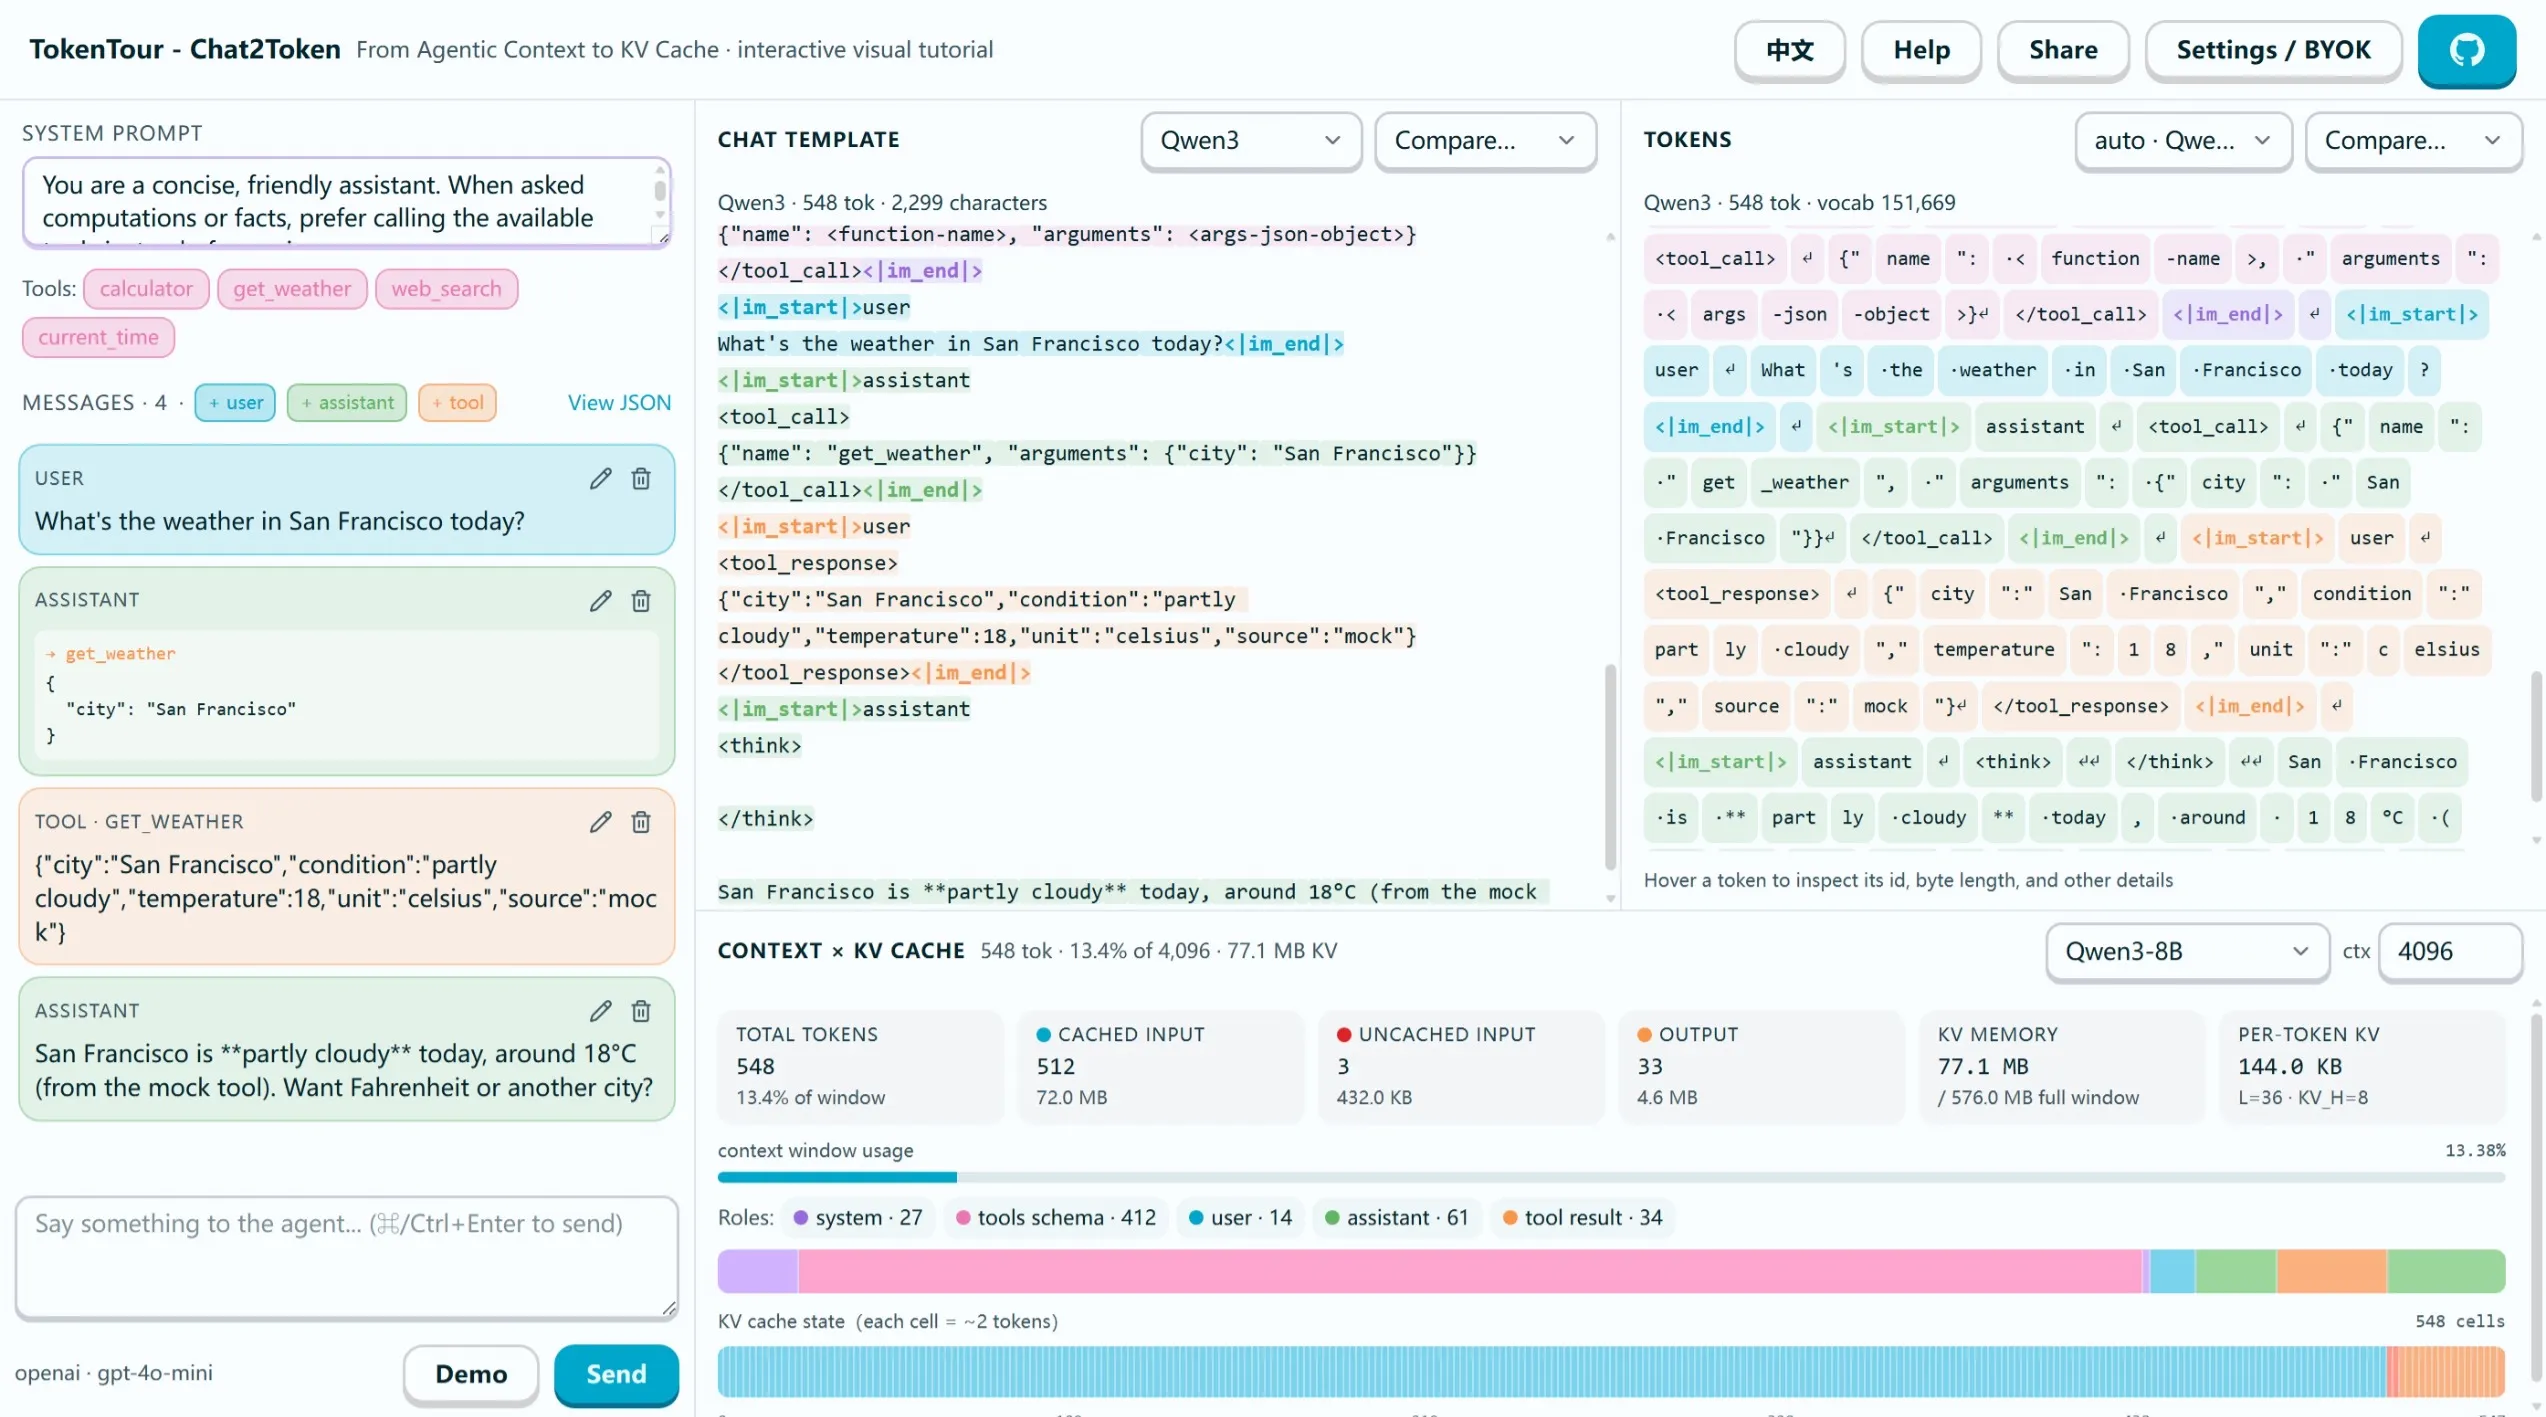Click the pink tools schema bar segment
Image resolution: width=2546 pixels, height=1417 pixels.
[x=1470, y=1271]
